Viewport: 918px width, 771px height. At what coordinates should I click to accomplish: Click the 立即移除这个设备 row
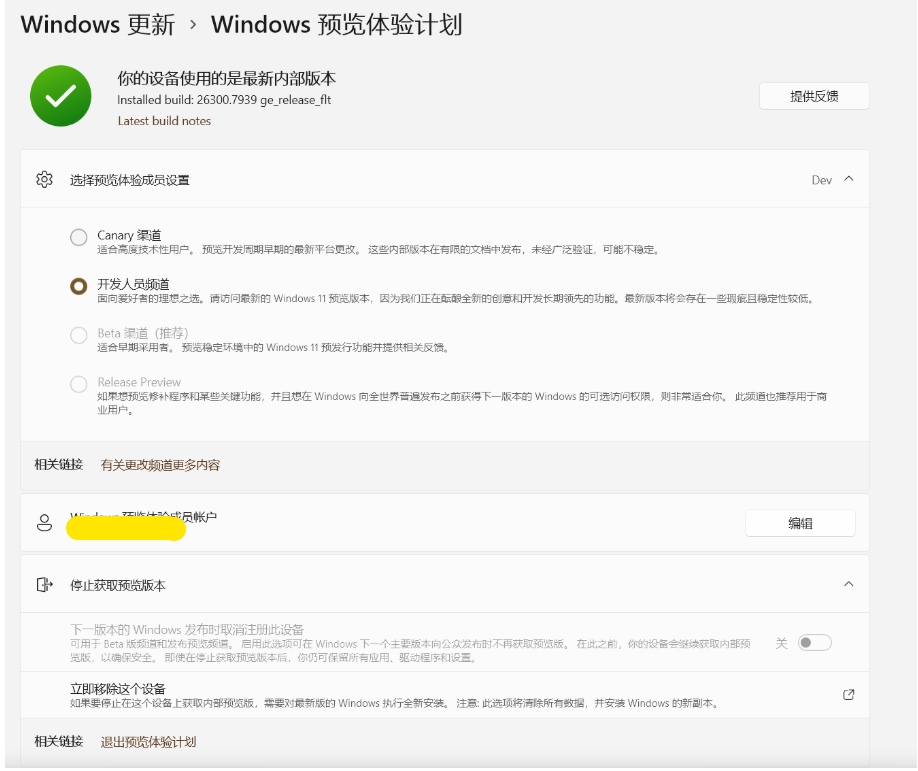click(x=445, y=695)
